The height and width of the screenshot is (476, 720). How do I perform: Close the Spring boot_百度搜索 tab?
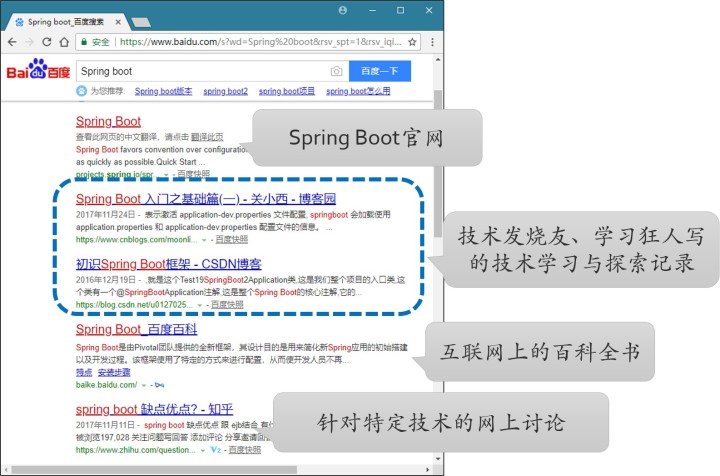point(118,19)
